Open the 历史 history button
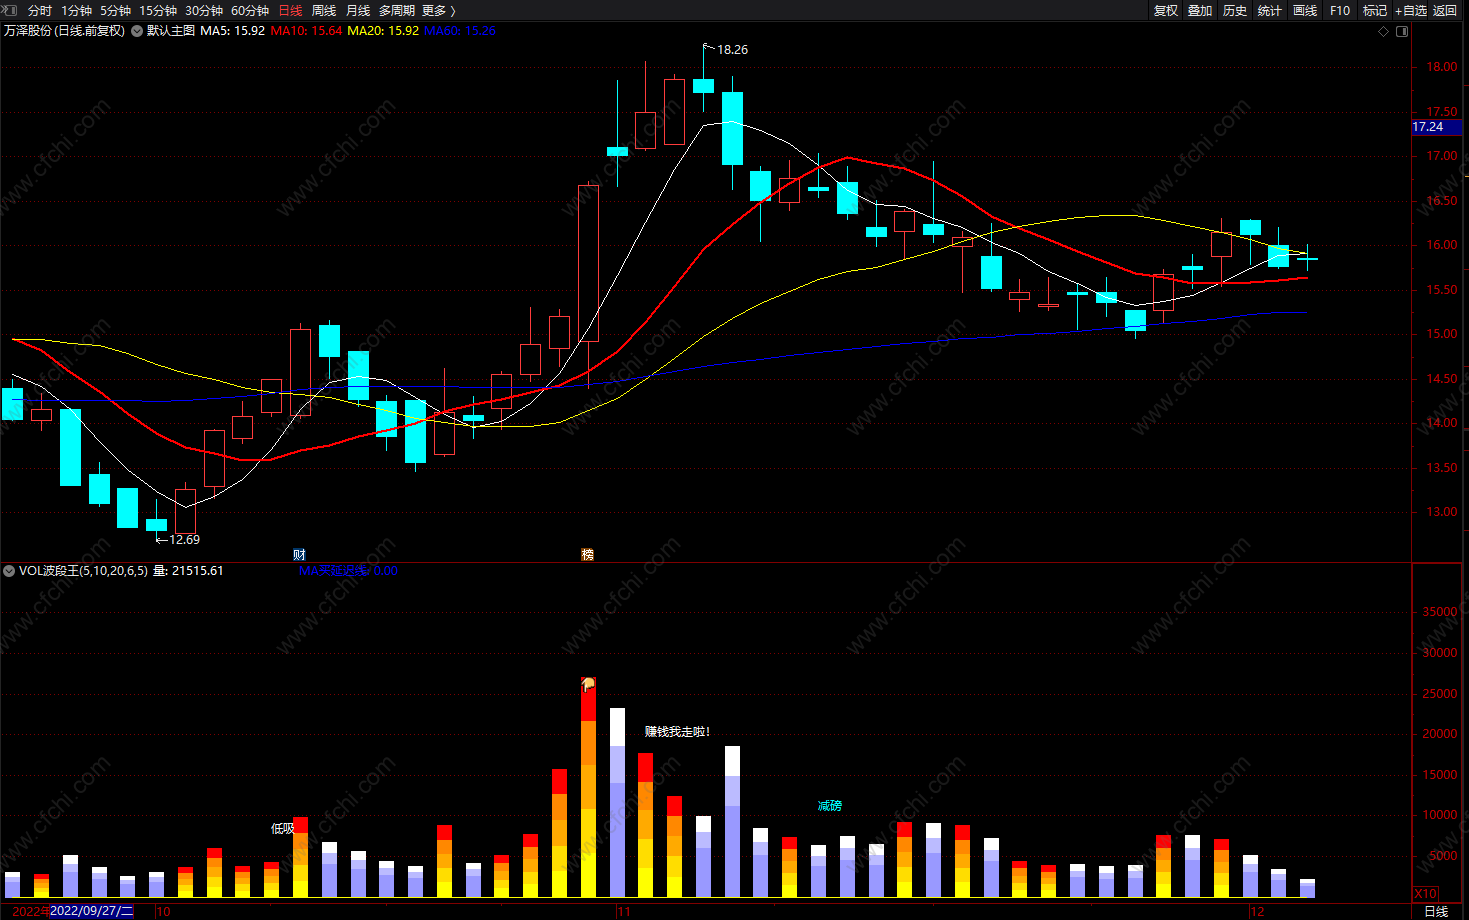The width and height of the screenshot is (1469, 920). 1235,10
